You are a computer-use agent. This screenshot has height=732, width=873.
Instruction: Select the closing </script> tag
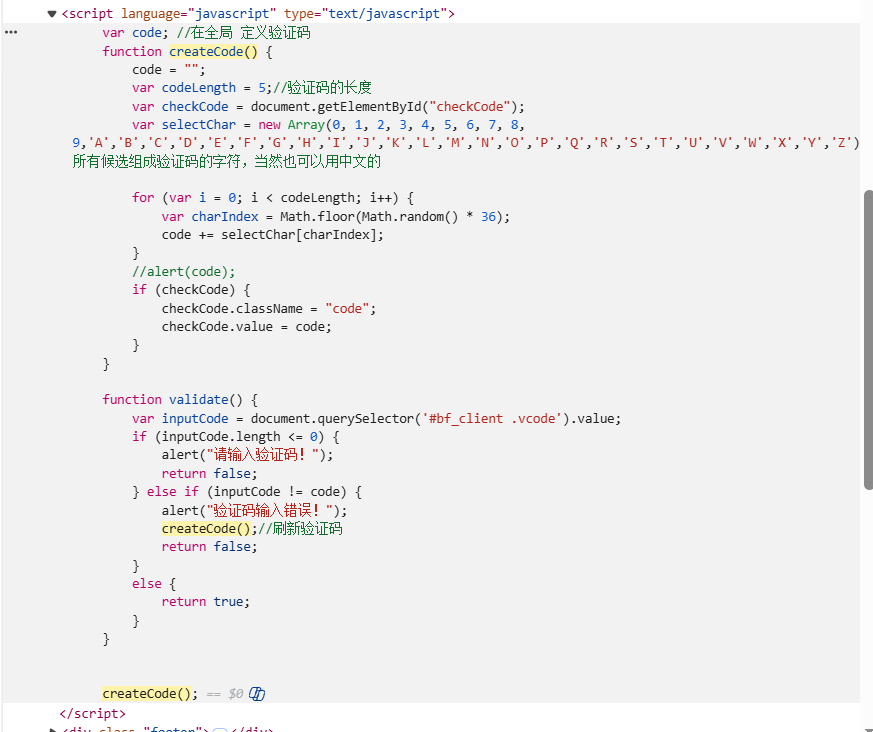93,713
